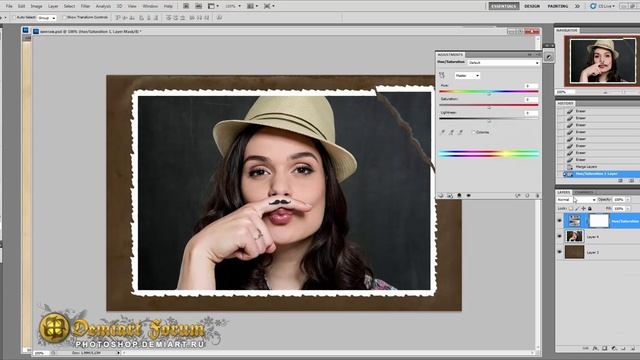640x360 pixels.
Task: Click the Hue value field
Action: pyautogui.click(x=531, y=86)
